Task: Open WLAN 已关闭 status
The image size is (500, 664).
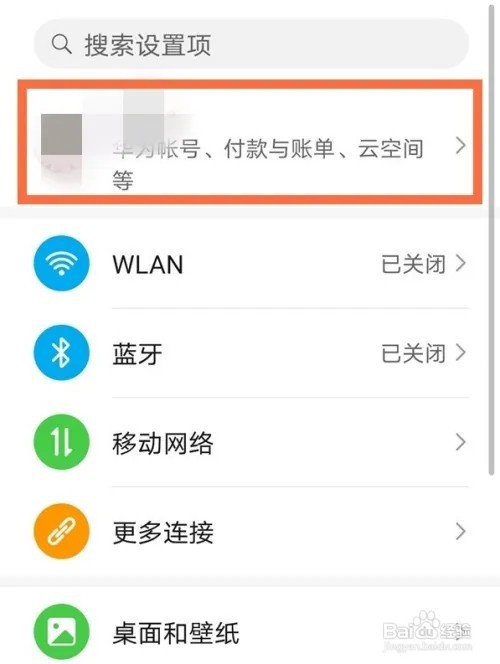Action: click(x=413, y=264)
